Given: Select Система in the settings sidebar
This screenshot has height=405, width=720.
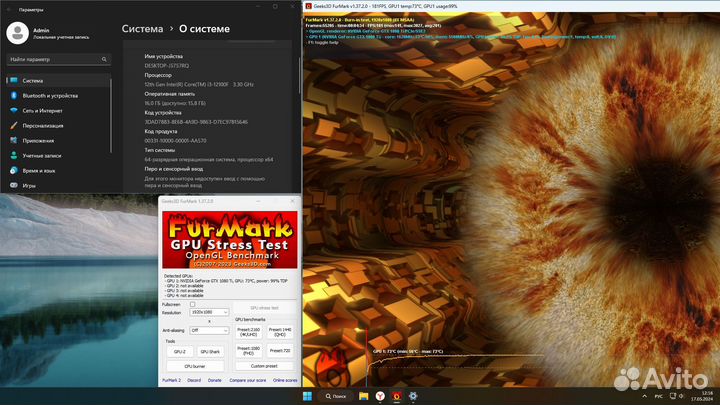Looking at the screenshot, I should (x=33, y=79).
